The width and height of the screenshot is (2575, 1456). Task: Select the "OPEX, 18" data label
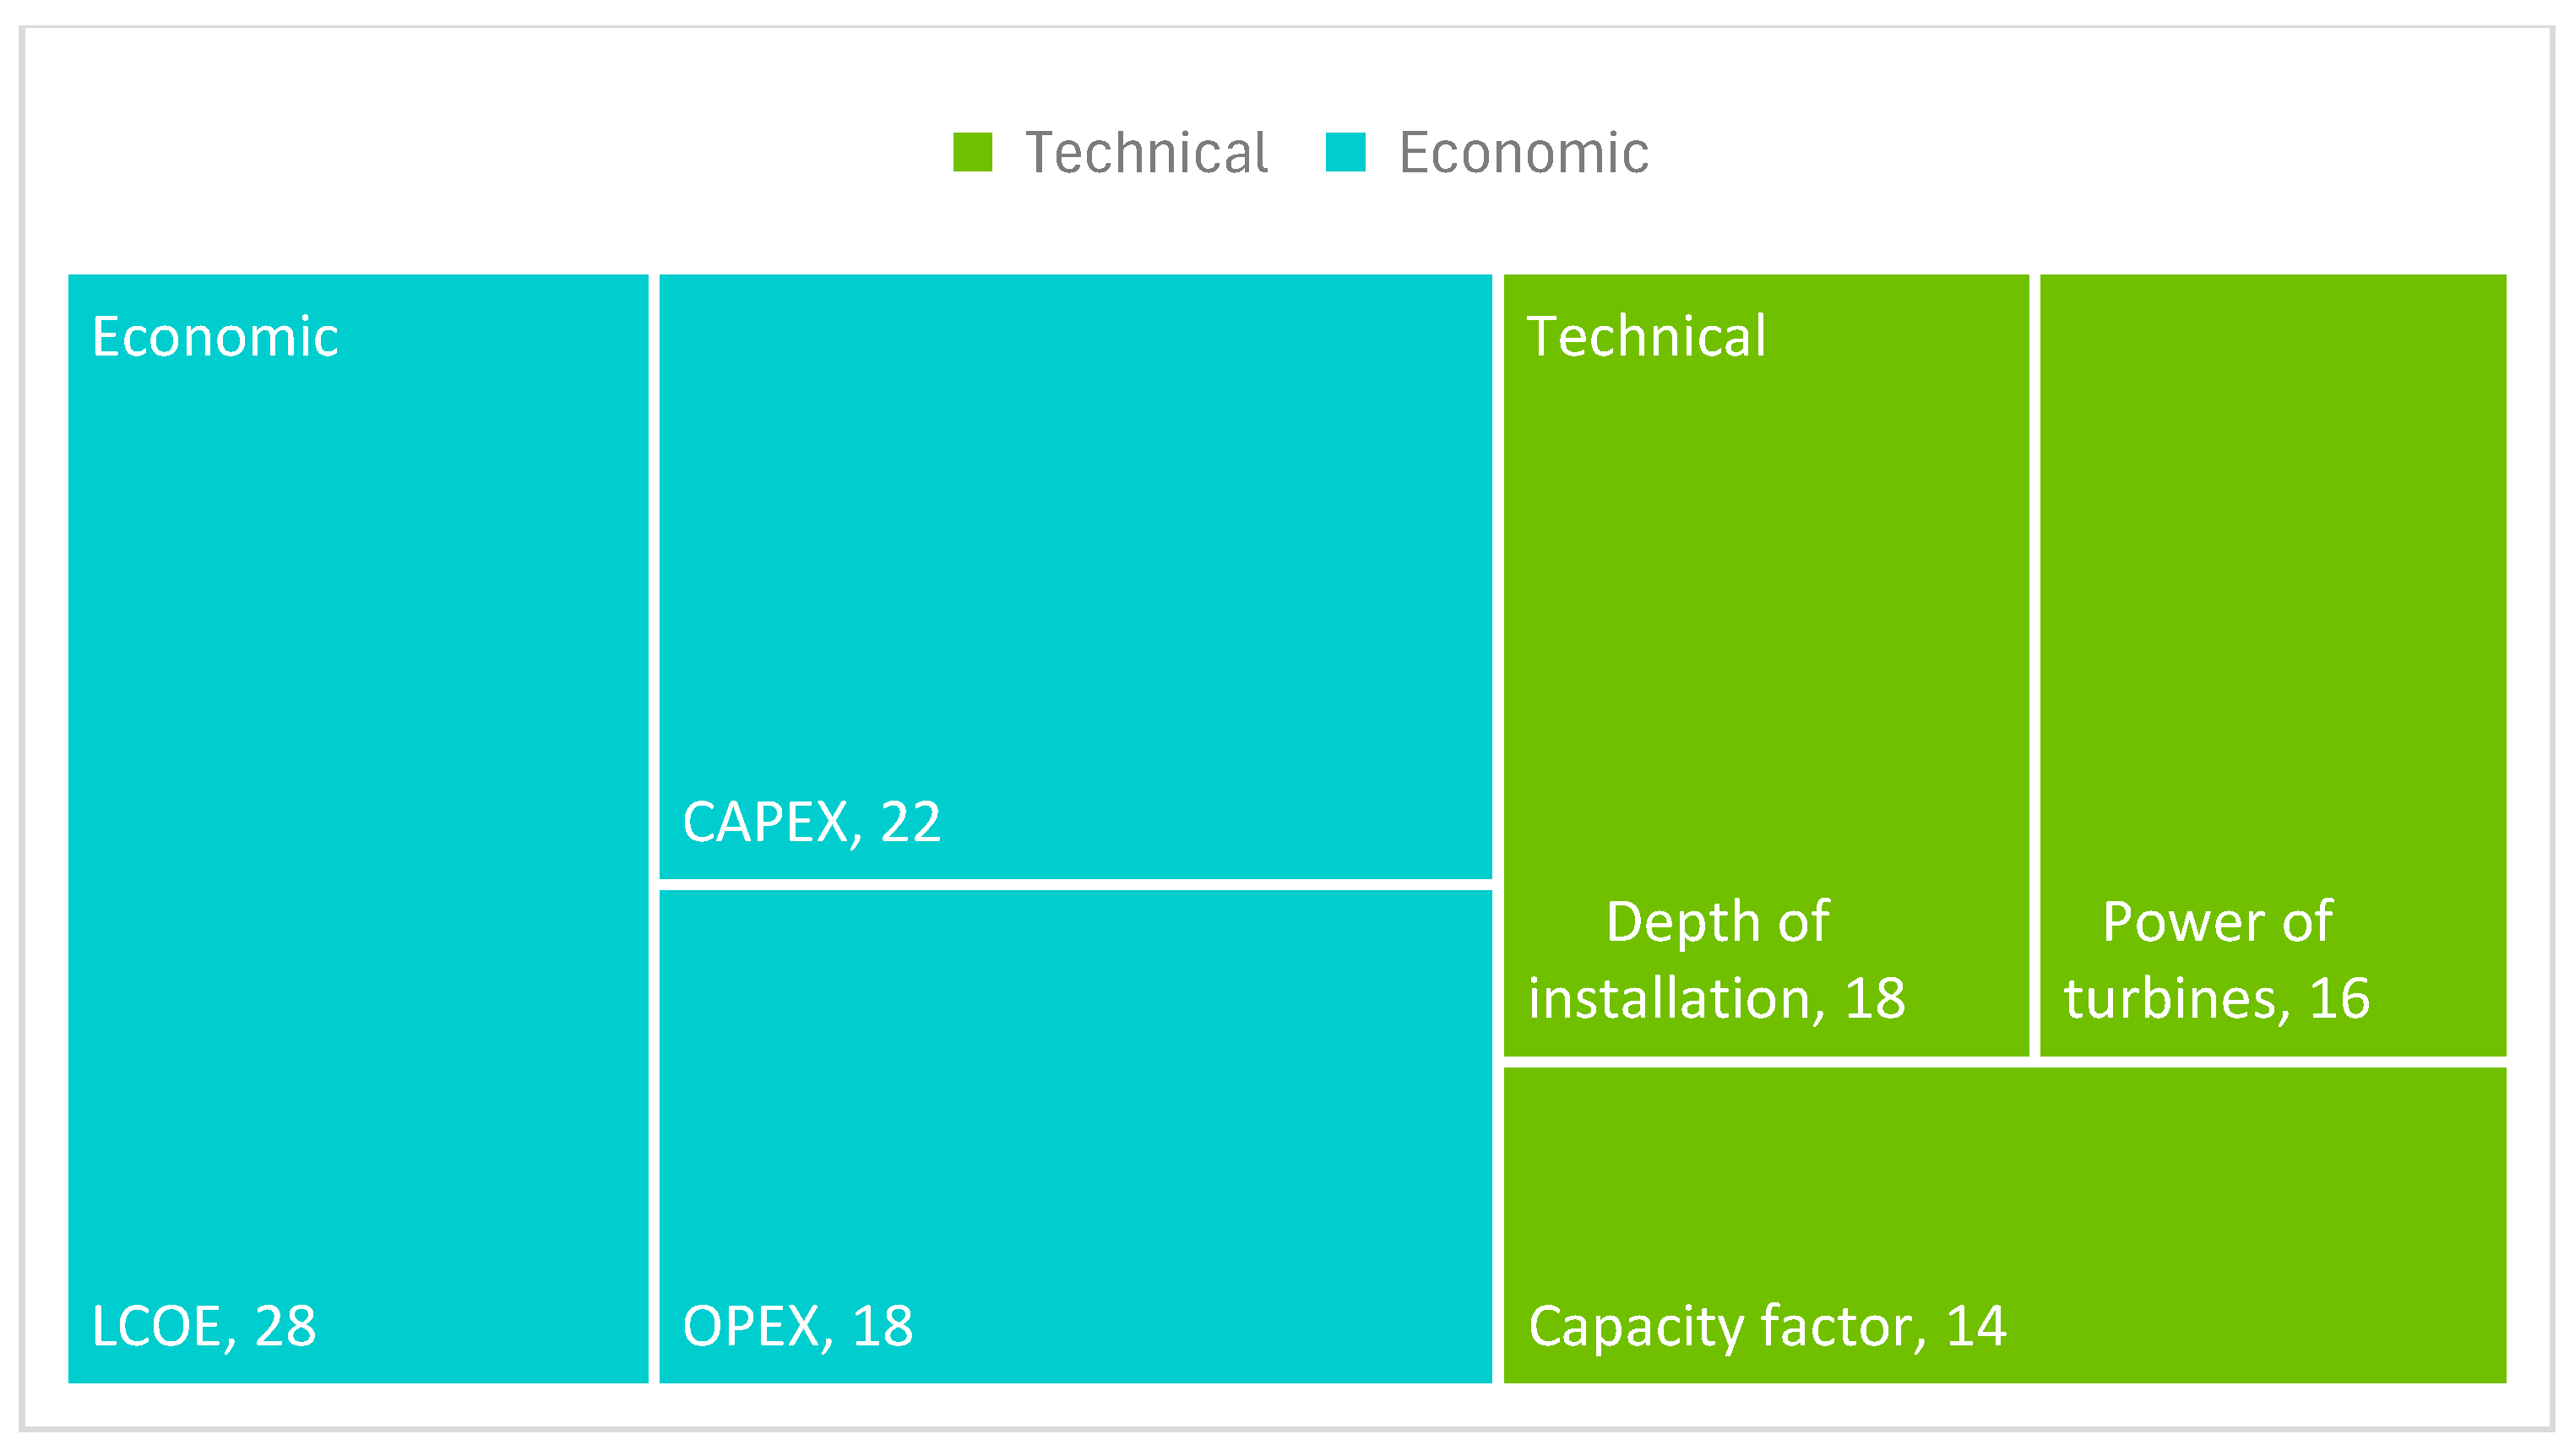tap(797, 1326)
